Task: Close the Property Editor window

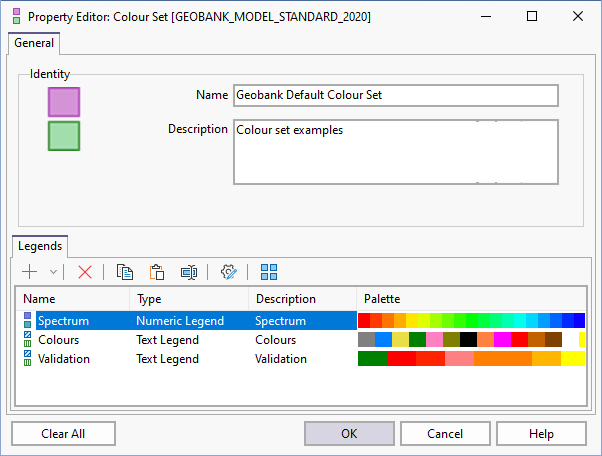Action: pyautogui.click(x=578, y=16)
